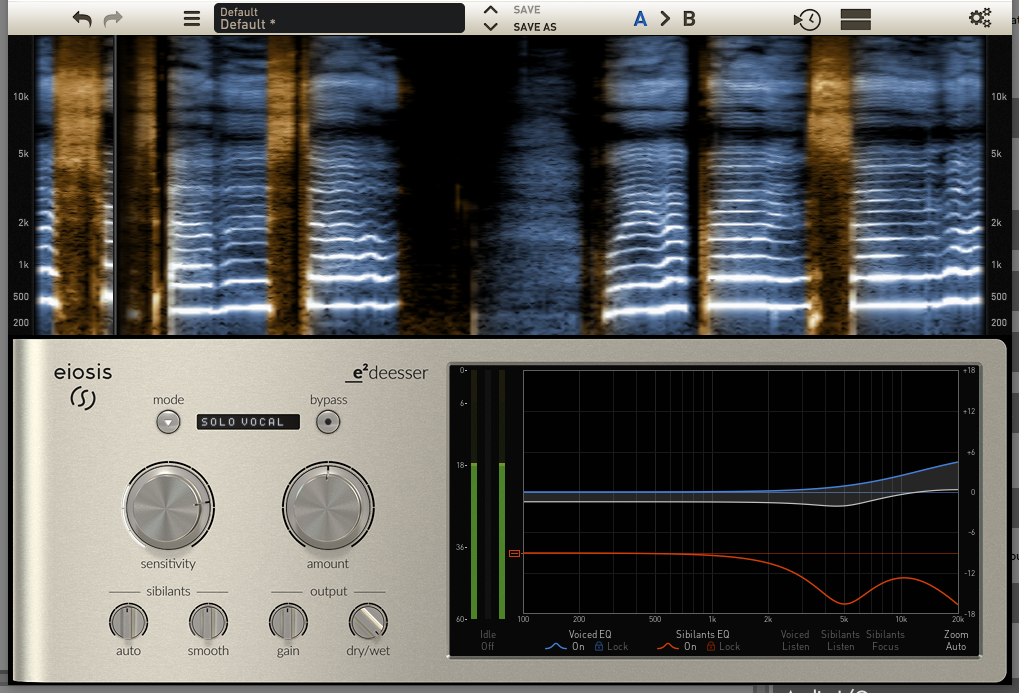
Task: Redo the change with the redo arrow
Action: [113, 19]
